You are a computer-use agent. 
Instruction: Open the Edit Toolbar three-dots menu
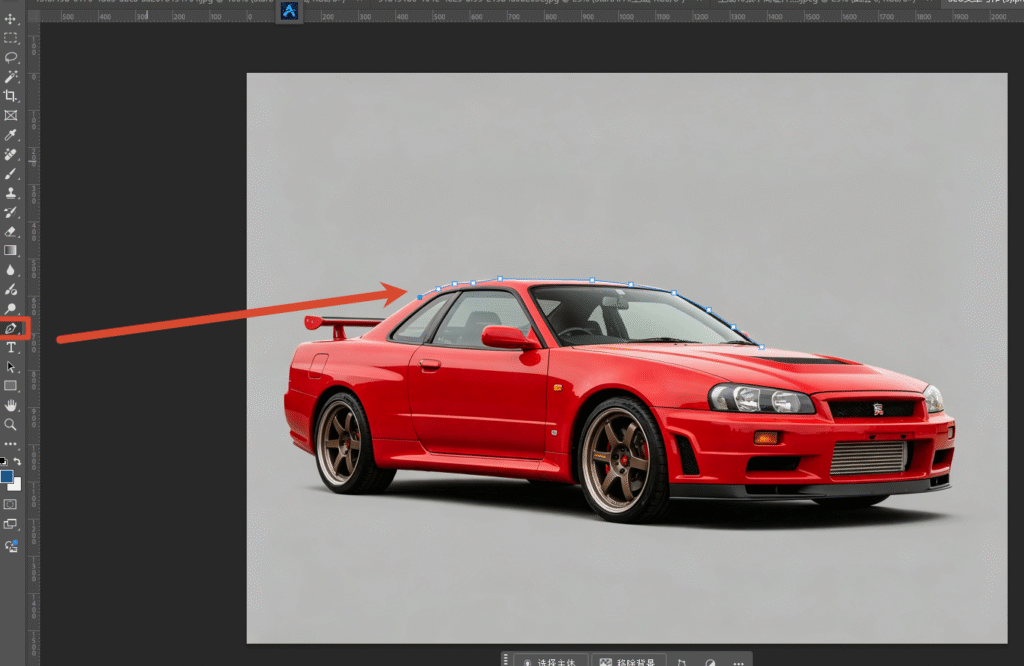[10, 444]
